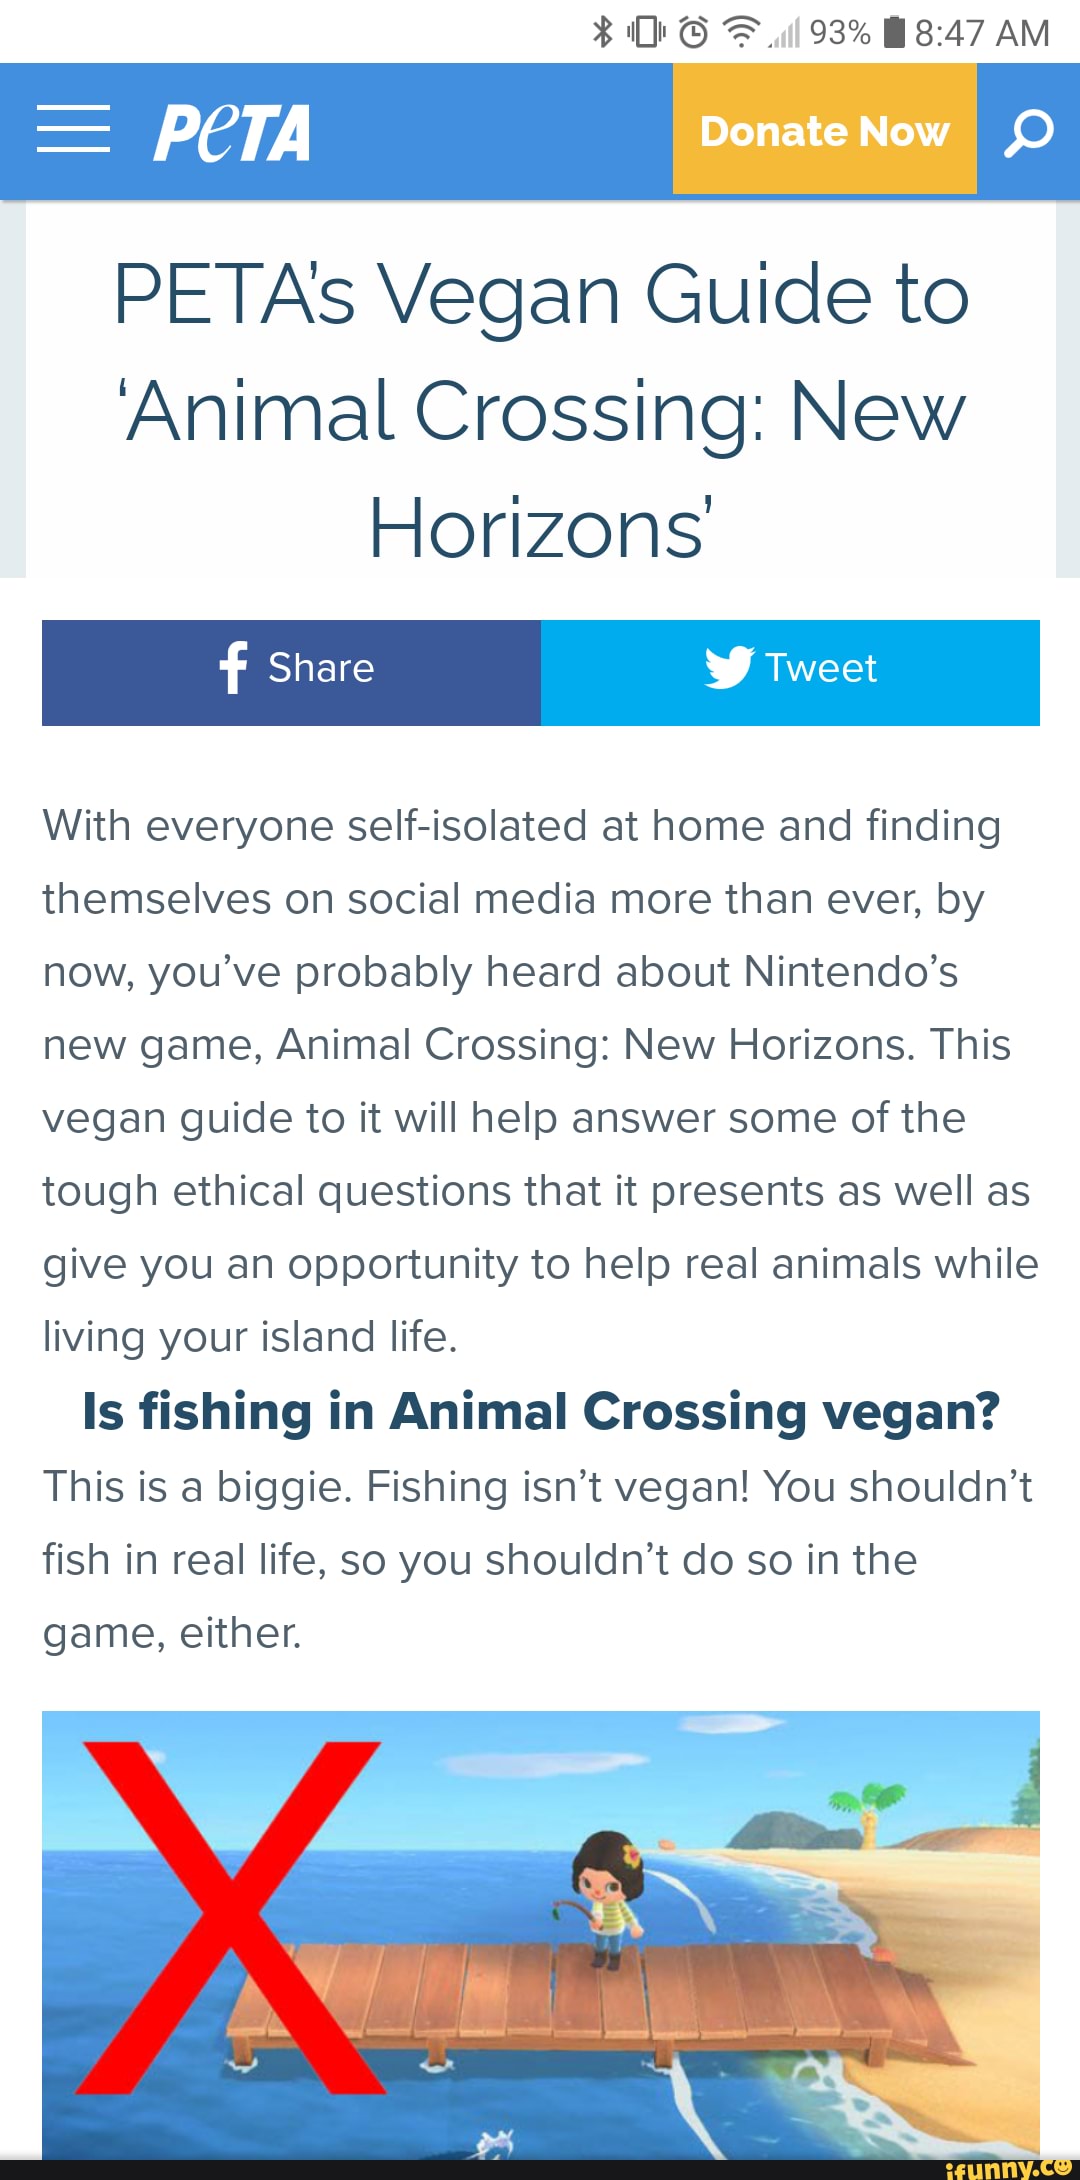Screen dimensions: 1080x2180
Task: Tap the vibrate mode icon in the status bar
Action: pos(645,32)
